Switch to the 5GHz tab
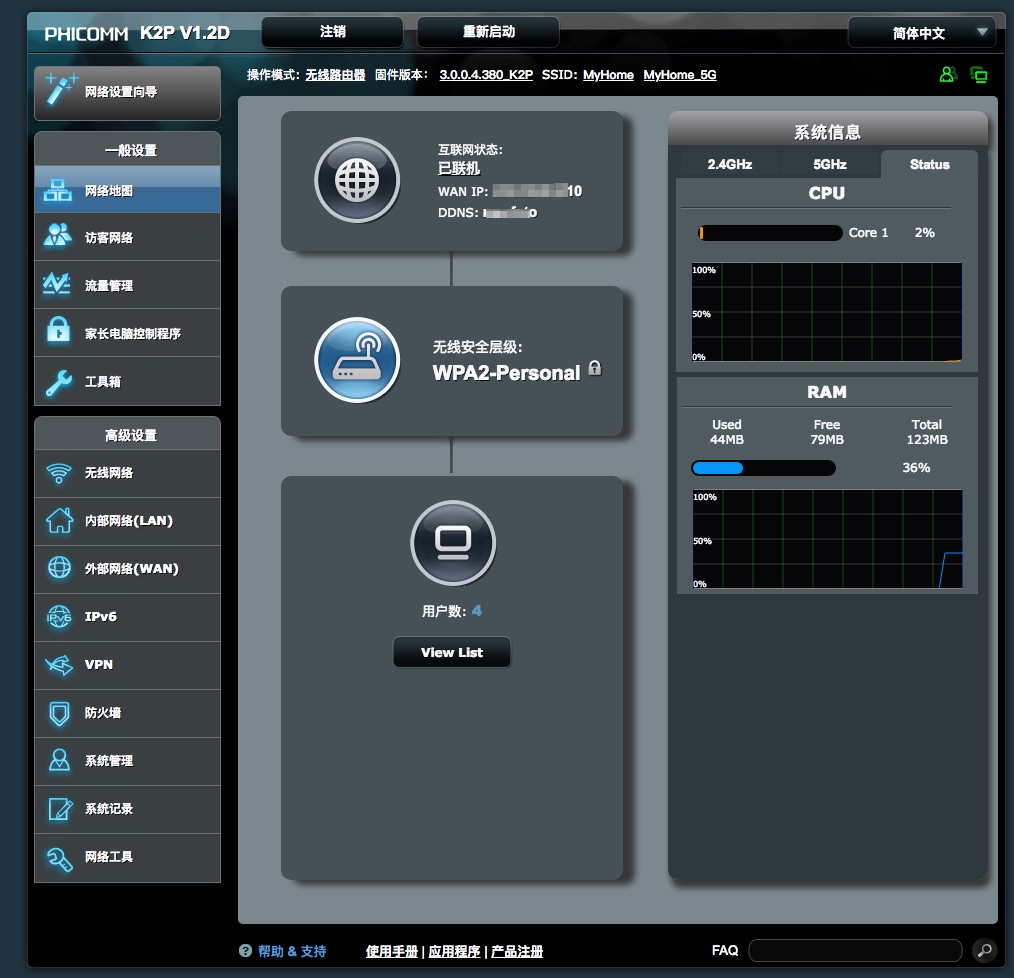Viewport: 1014px width, 978px height. click(x=829, y=164)
